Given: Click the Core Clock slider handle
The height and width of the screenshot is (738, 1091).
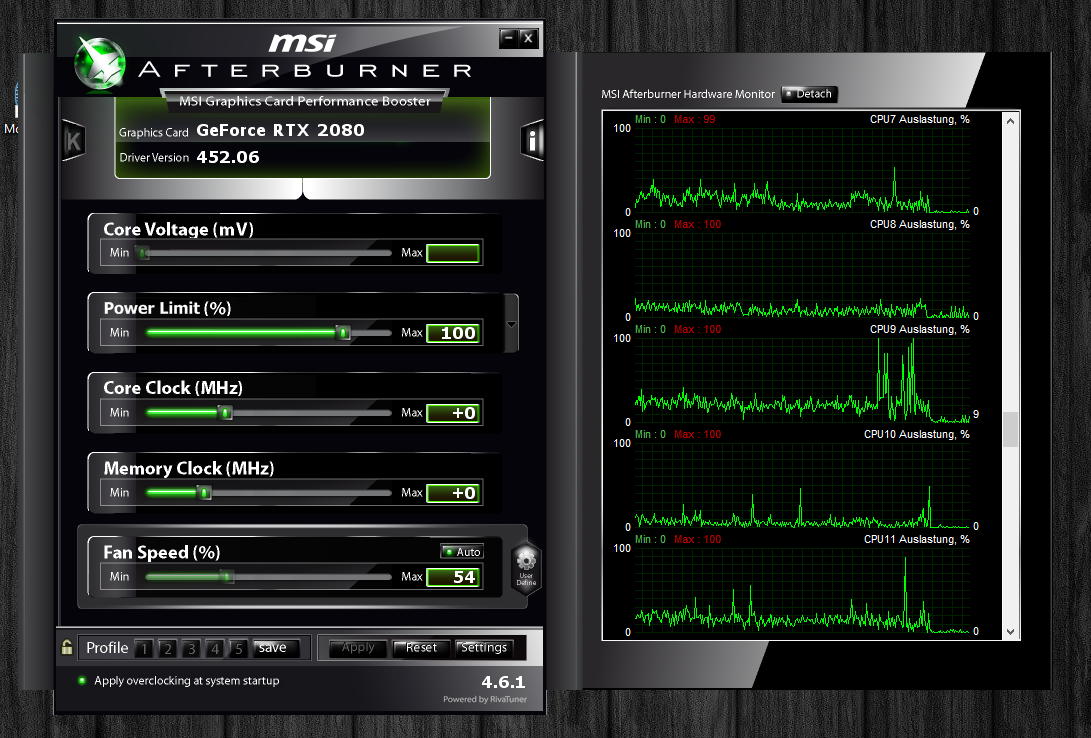Looking at the screenshot, I should [225, 412].
